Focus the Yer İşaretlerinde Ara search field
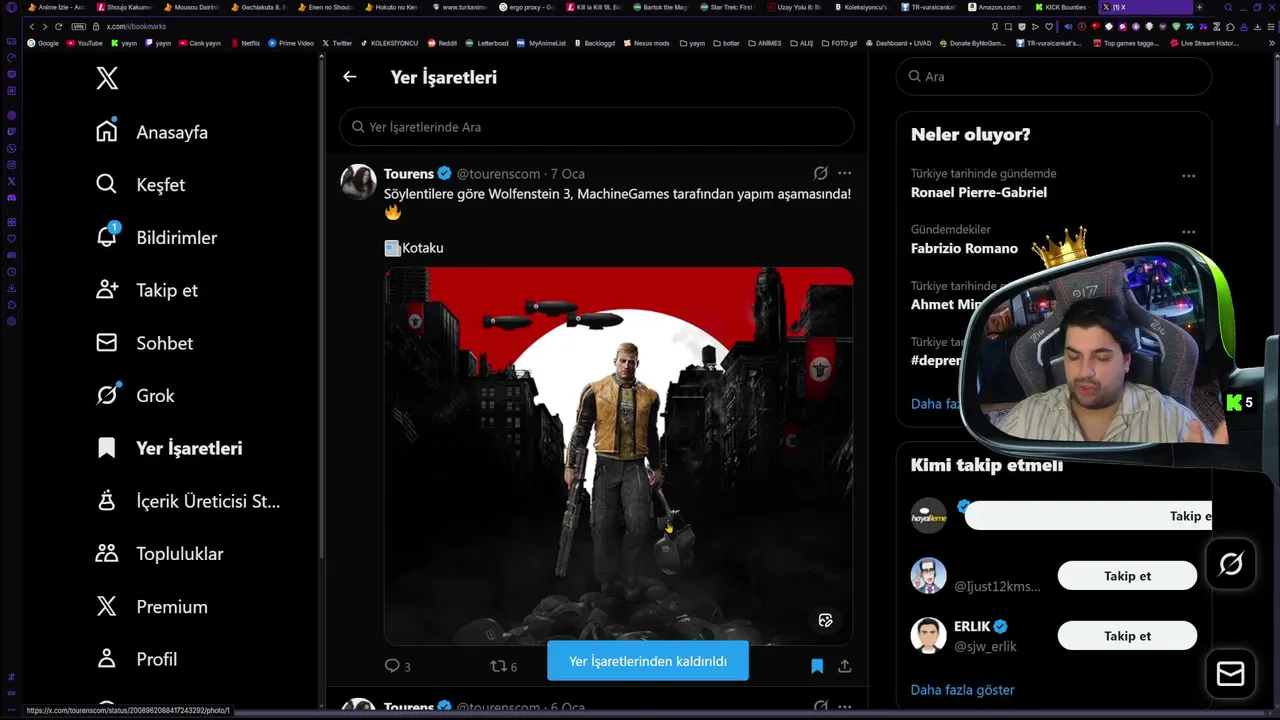Viewport: 1280px width, 720px height. coord(597,127)
